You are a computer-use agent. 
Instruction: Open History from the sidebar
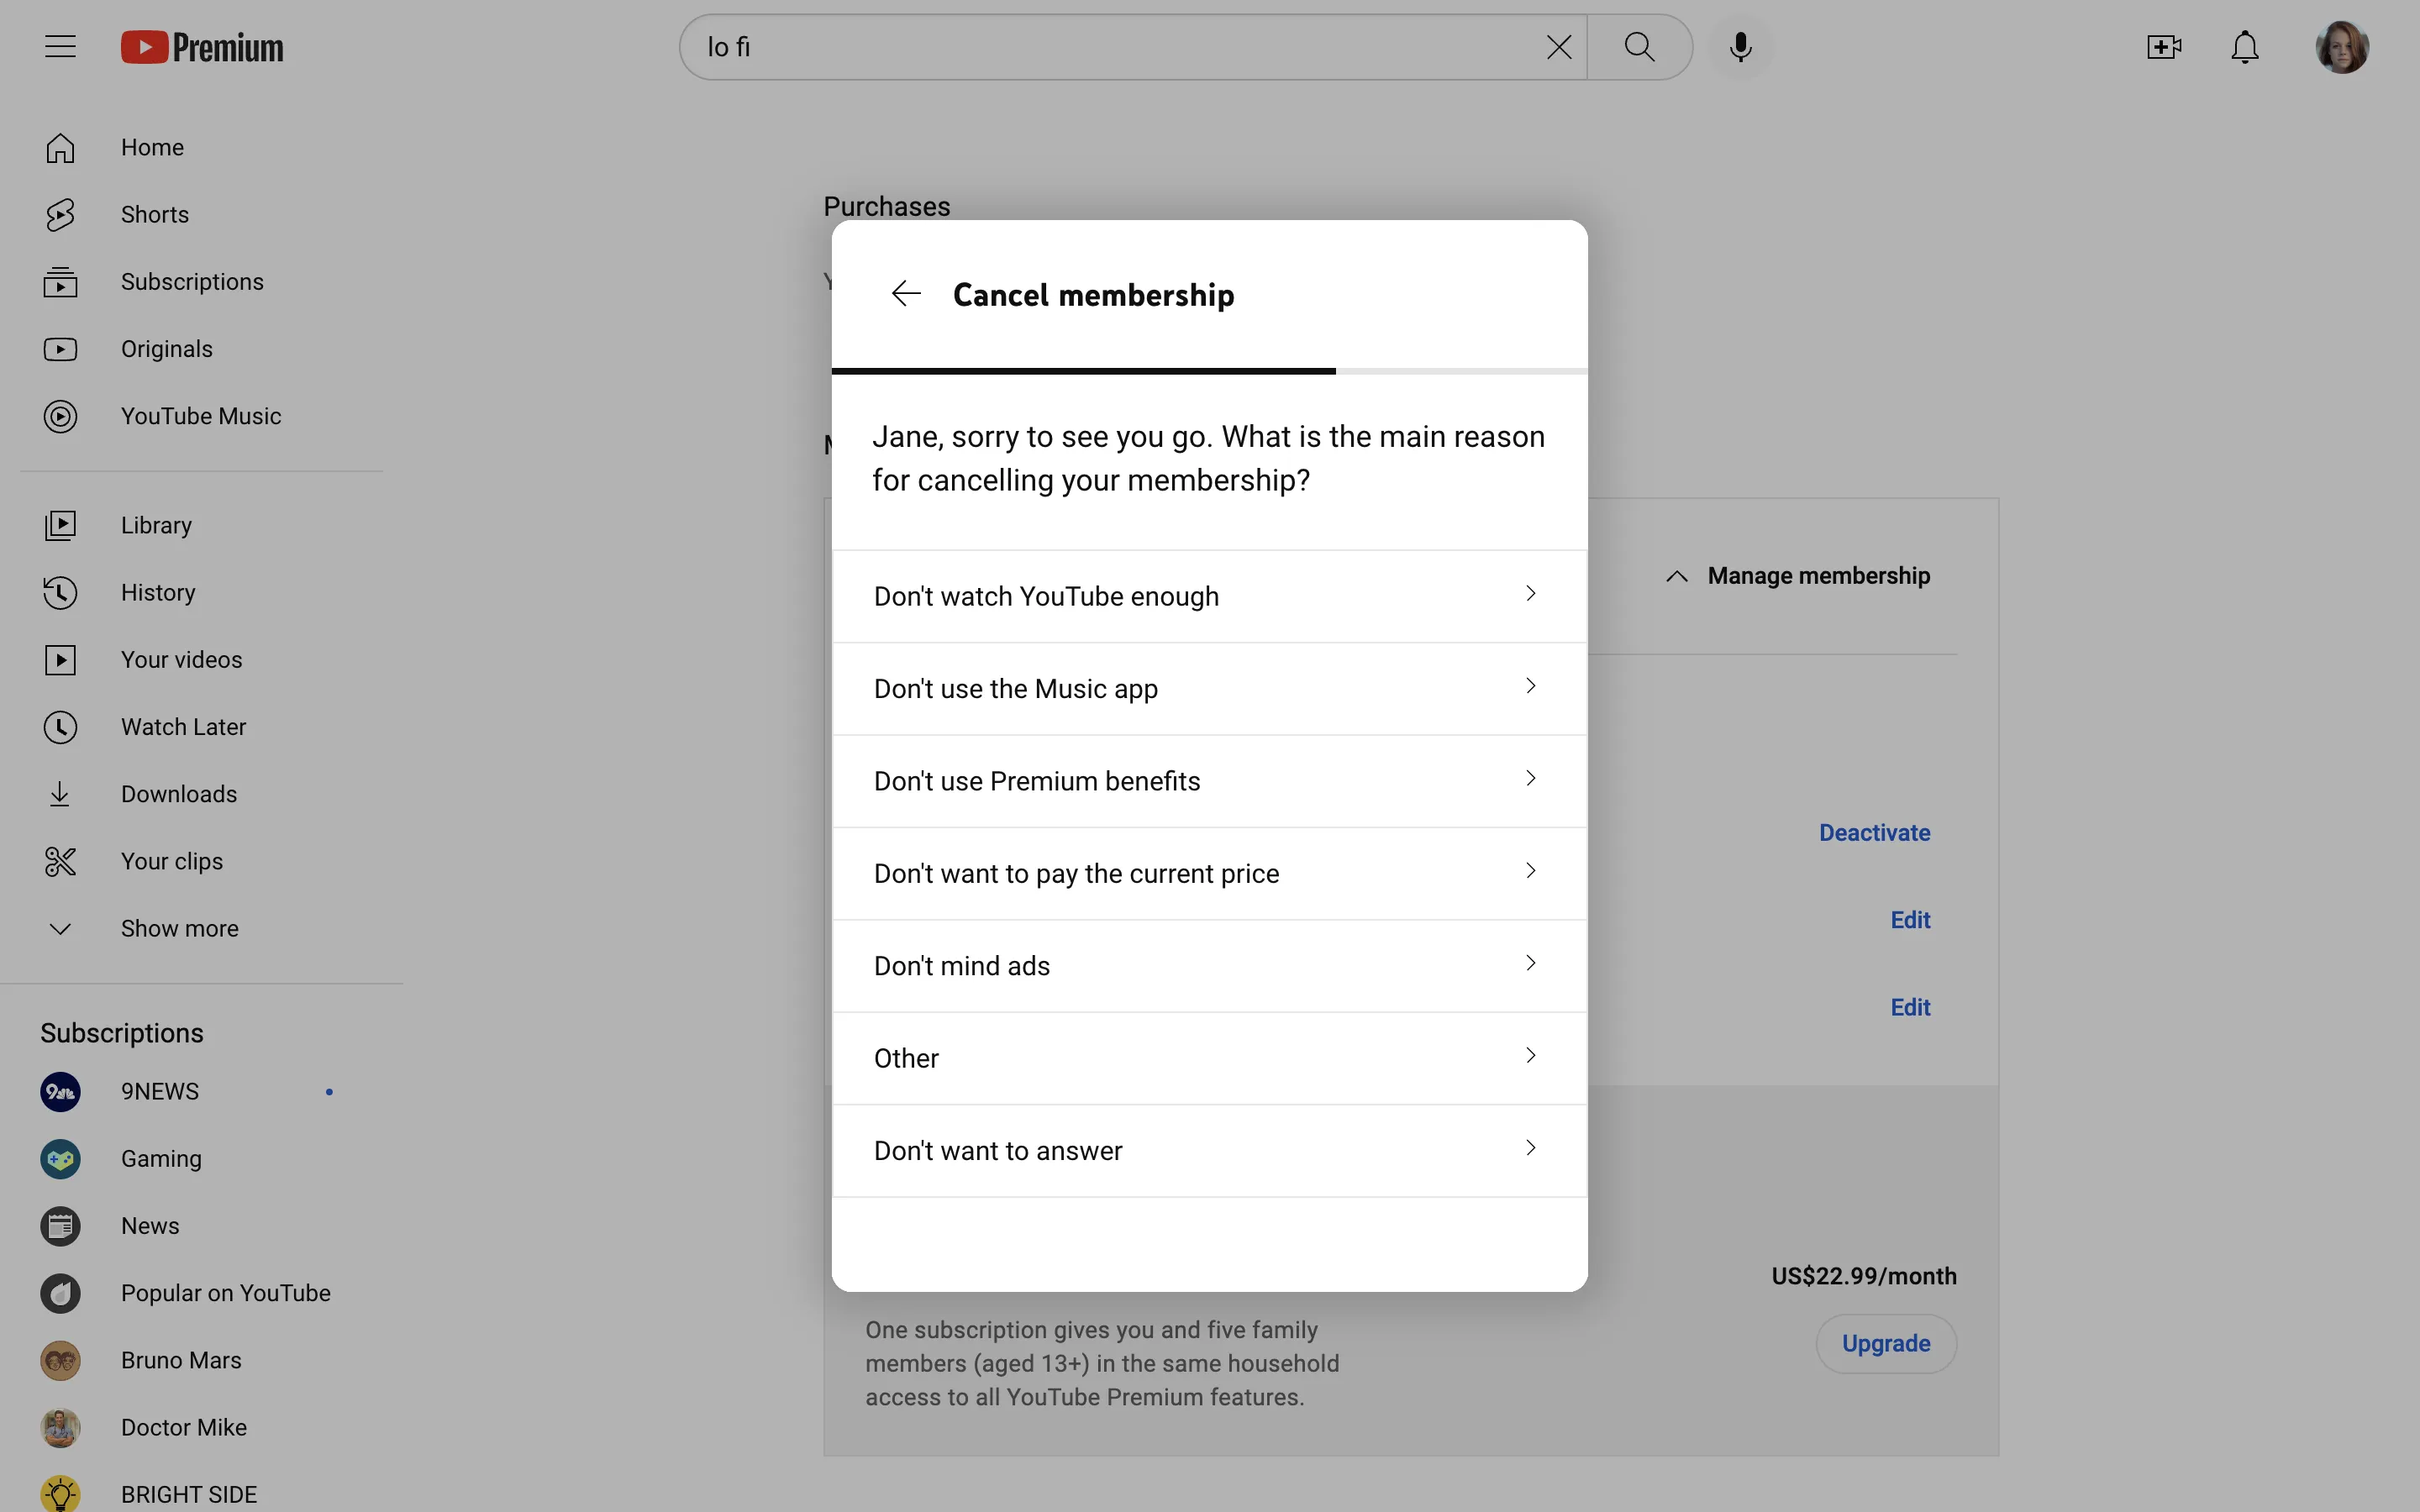click(x=158, y=592)
